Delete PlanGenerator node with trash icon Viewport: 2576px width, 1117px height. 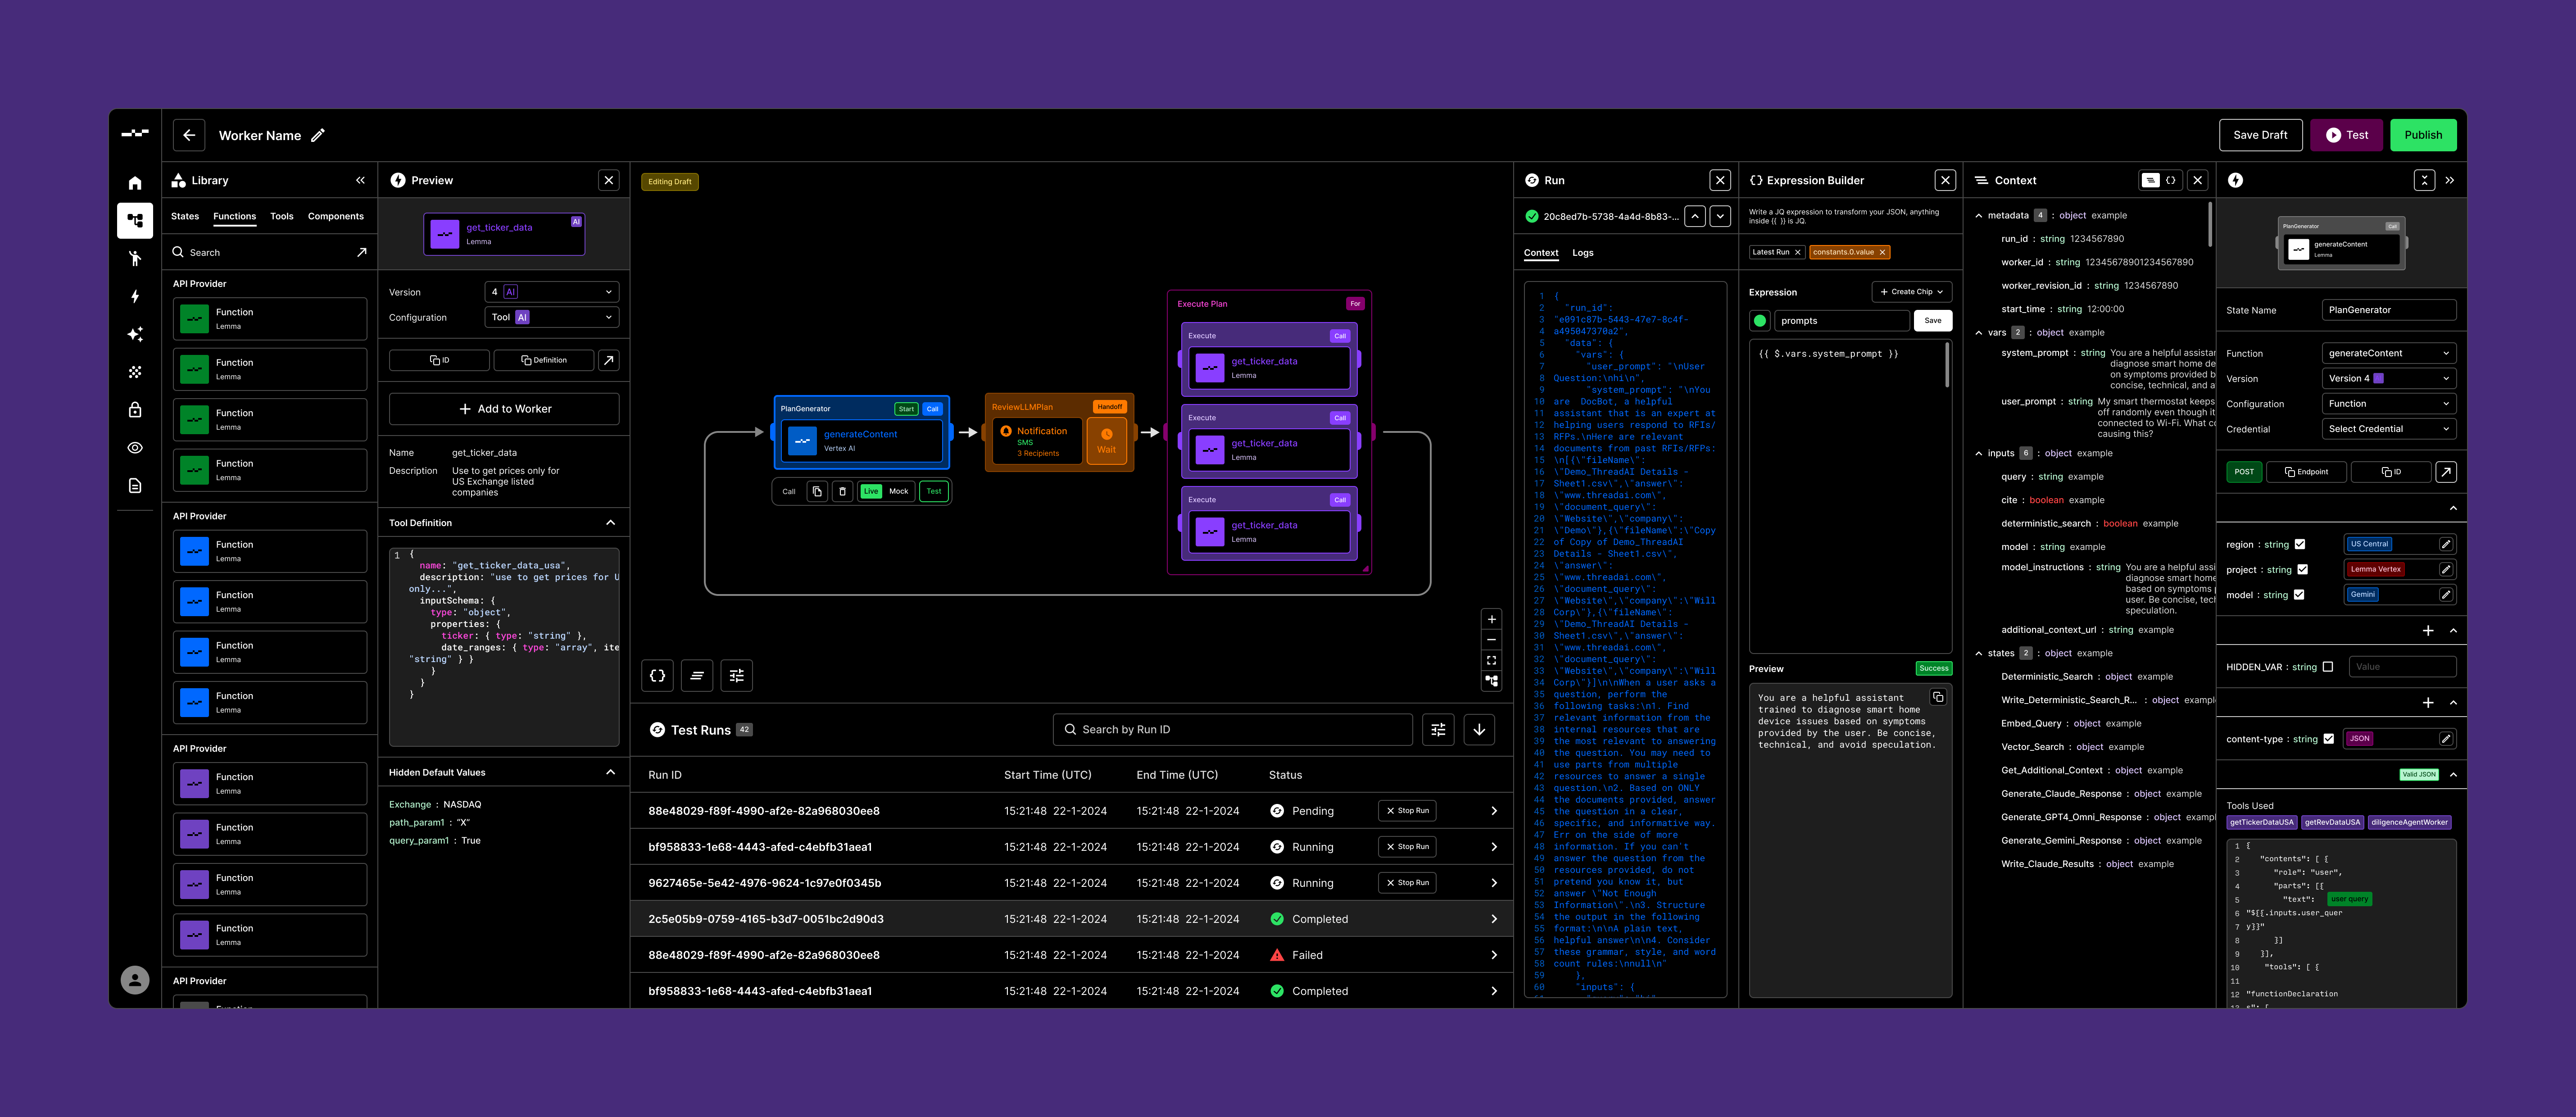pyautogui.click(x=842, y=491)
